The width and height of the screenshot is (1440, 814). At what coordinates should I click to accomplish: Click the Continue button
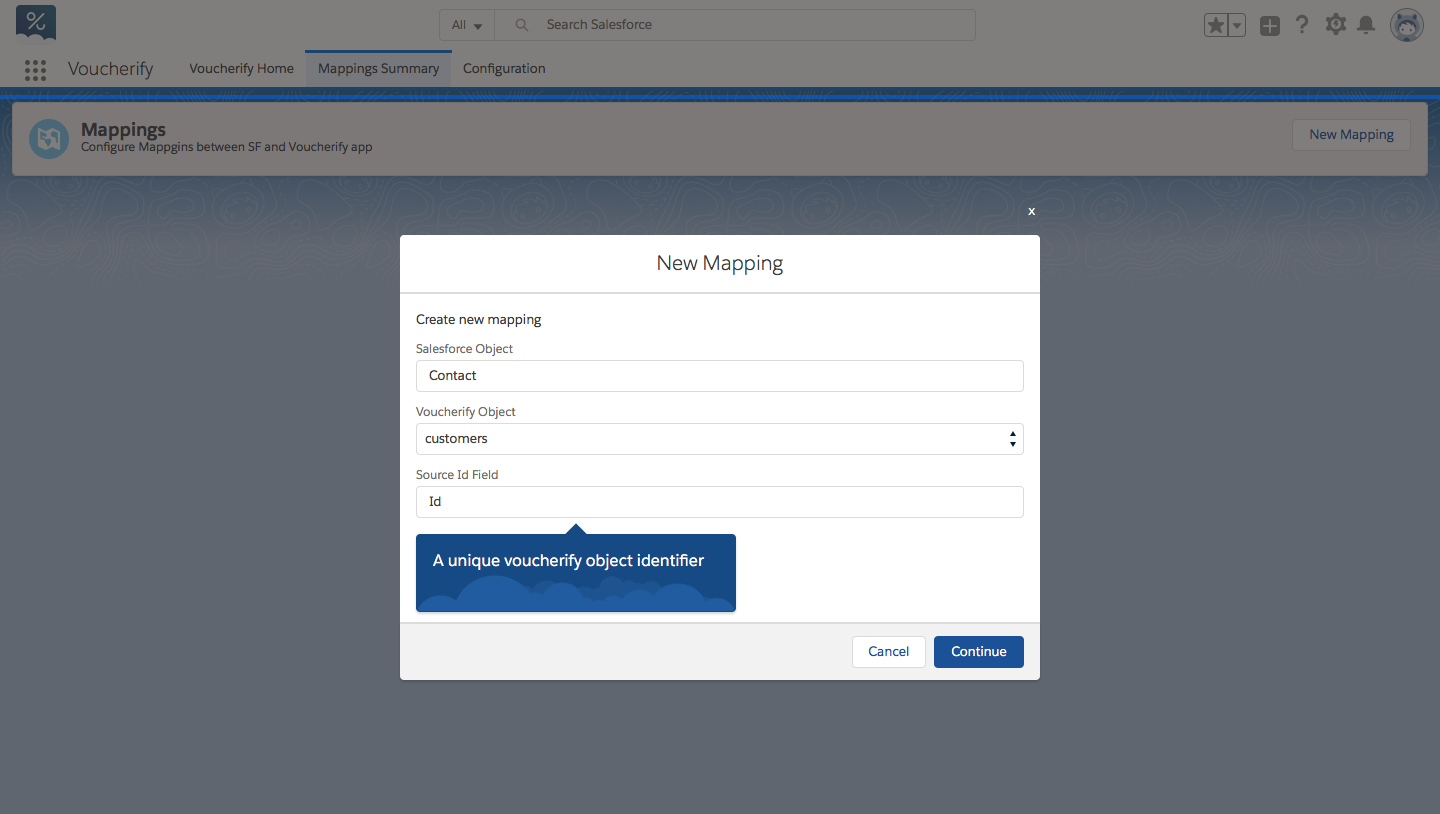(x=979, y=652)
